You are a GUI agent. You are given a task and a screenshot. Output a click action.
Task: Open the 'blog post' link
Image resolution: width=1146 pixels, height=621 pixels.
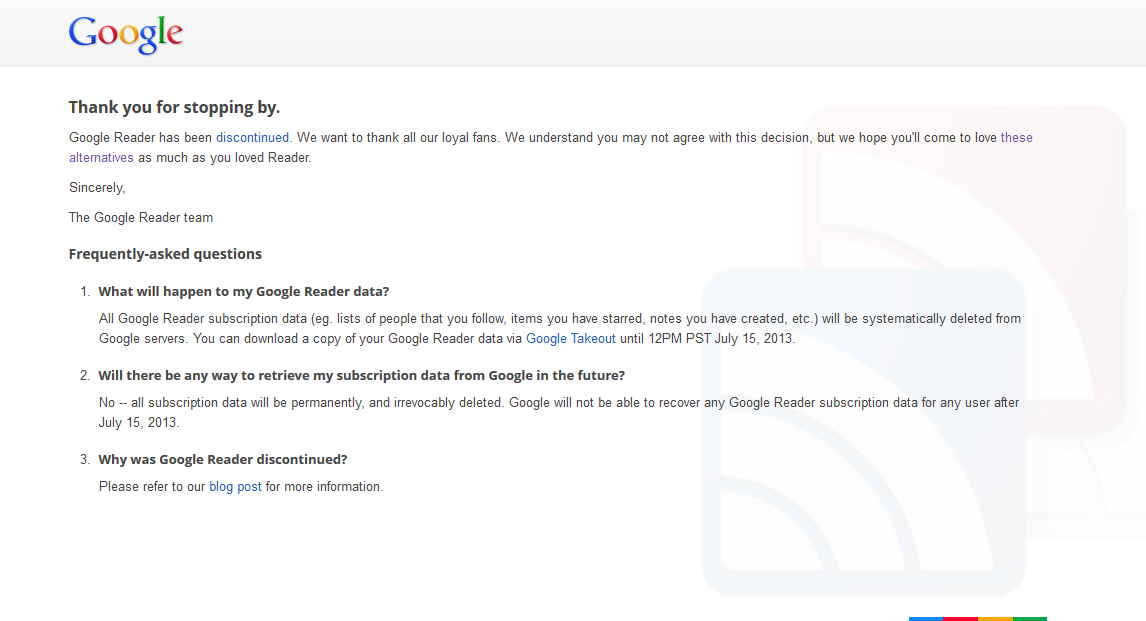(235, 487)
